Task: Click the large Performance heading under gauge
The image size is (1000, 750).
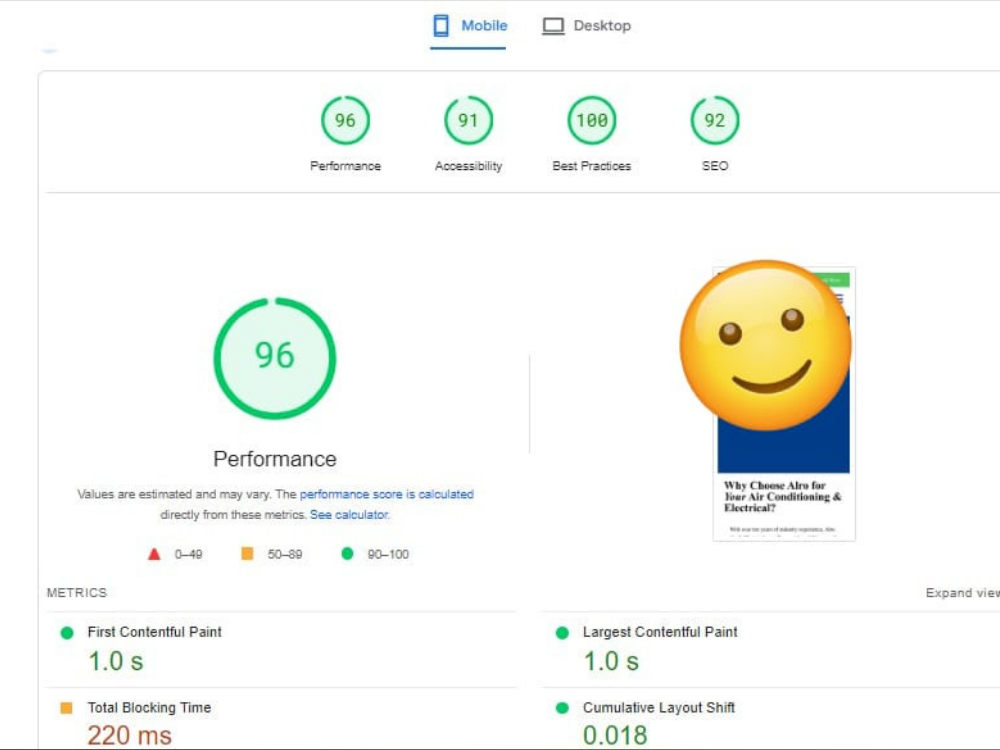Action: [x=275, y=459]
